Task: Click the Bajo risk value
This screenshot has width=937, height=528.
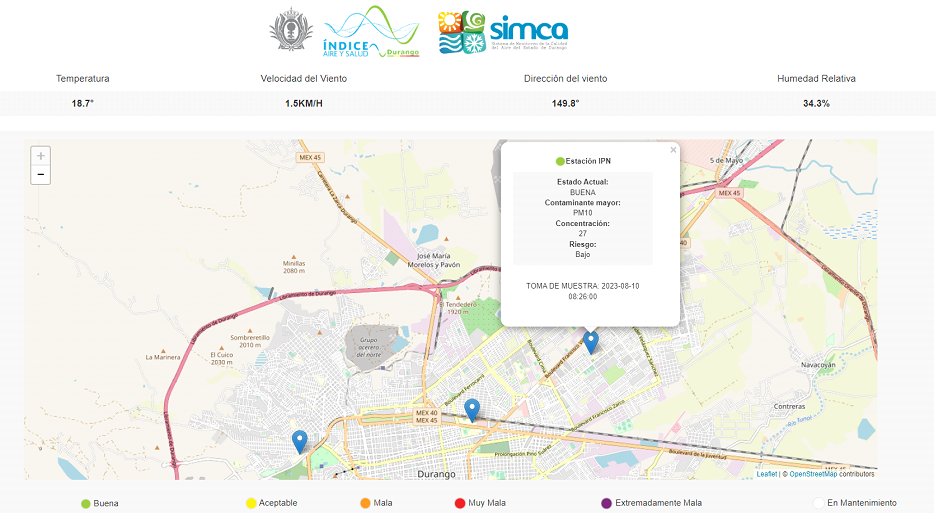Action: pyautogui.click(x=583, y=254)
